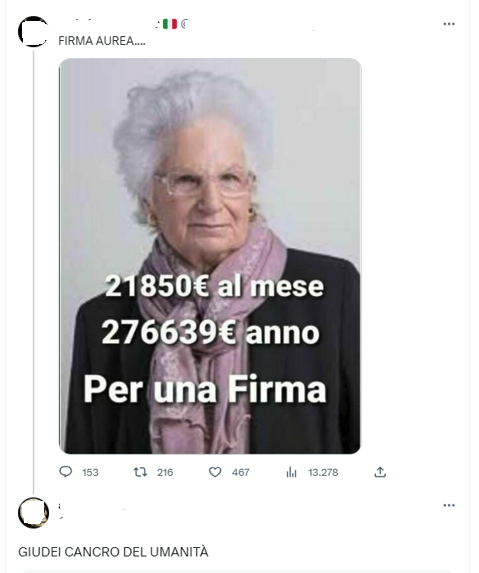Open view analytics bar chart icon
The image size is (479, 573).
tap(291, 472)
